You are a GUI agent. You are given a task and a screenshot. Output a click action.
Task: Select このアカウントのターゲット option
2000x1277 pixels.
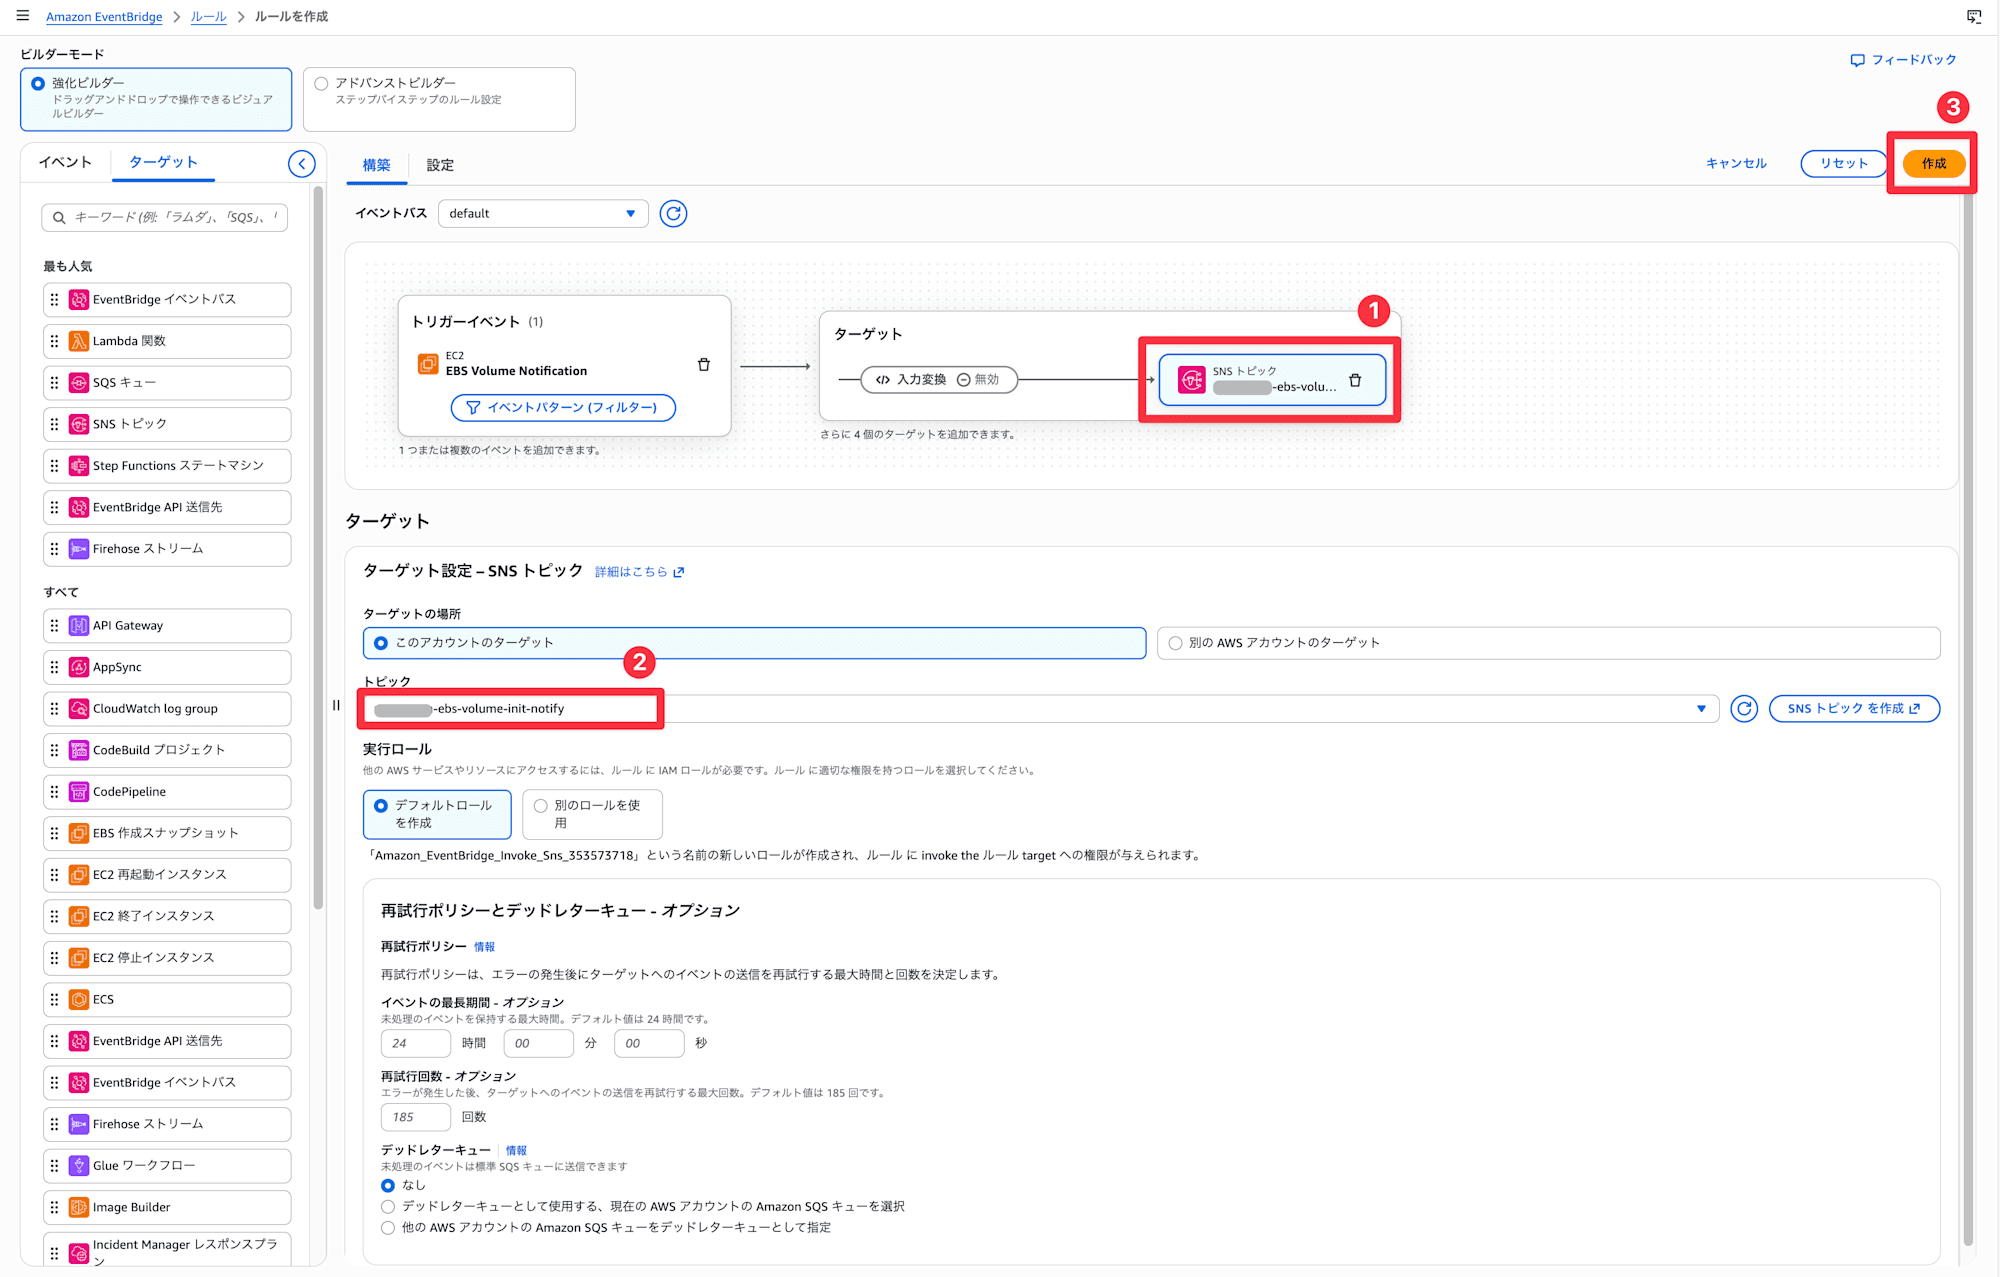[x=754, y=643]
